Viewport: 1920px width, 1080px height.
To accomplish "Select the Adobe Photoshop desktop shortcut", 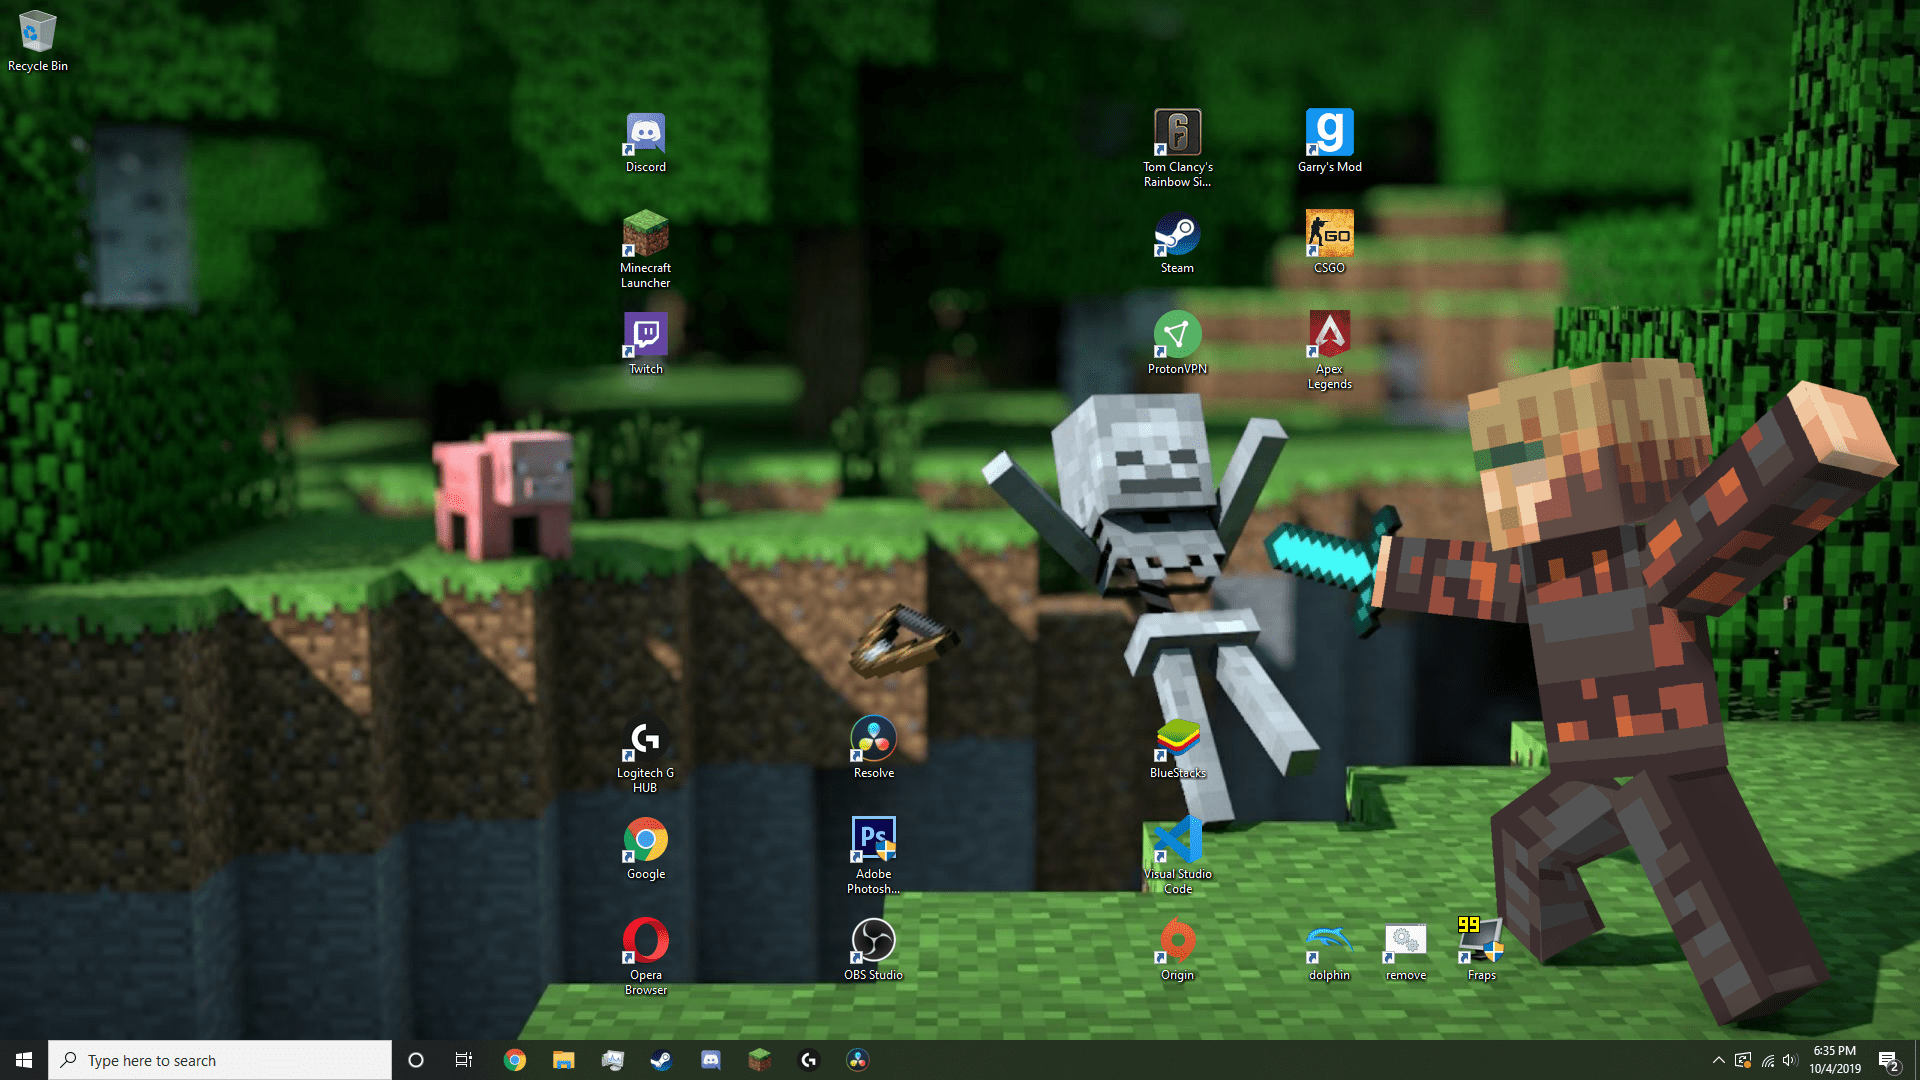I will (874, 856).
